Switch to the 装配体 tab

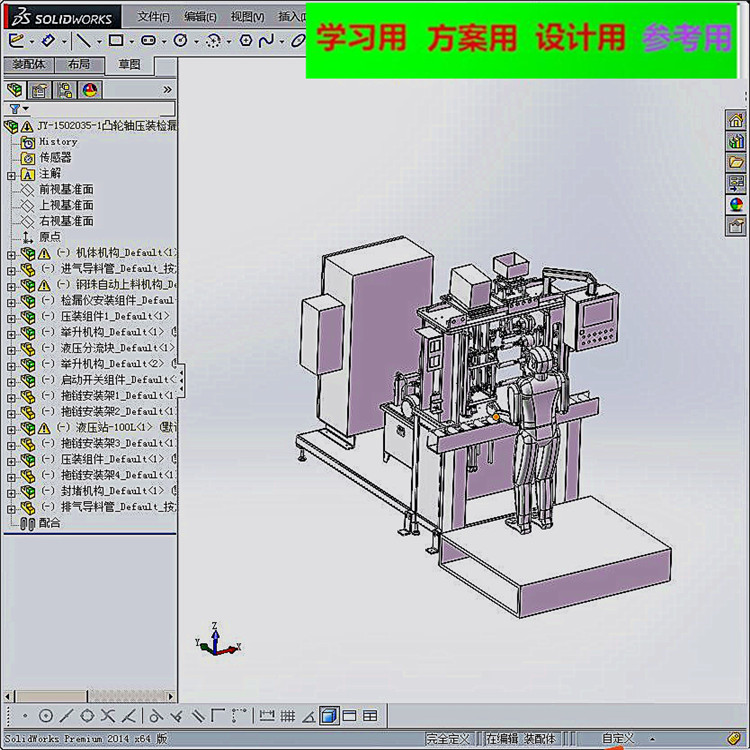coord(29,65)
